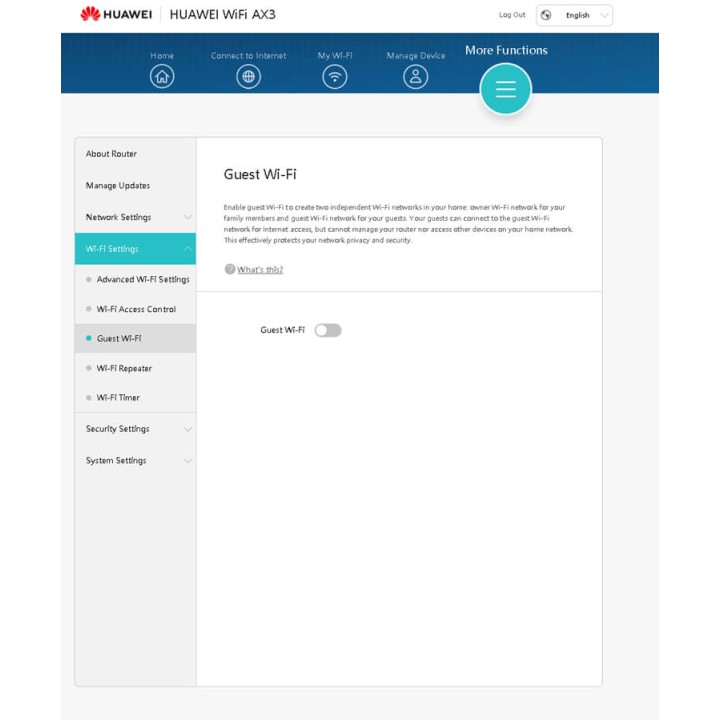Click the More Functions hamburger button
Screen dimensions: 720x720
[506, 89]
